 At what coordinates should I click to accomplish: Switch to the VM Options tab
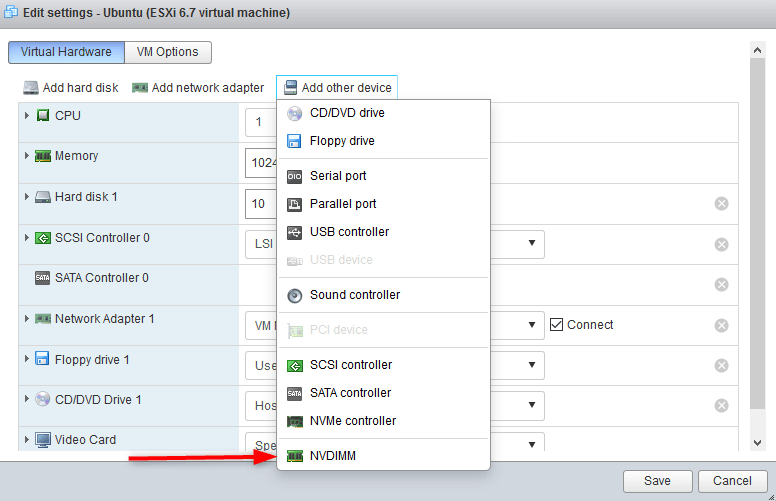[x=168, y=52]
